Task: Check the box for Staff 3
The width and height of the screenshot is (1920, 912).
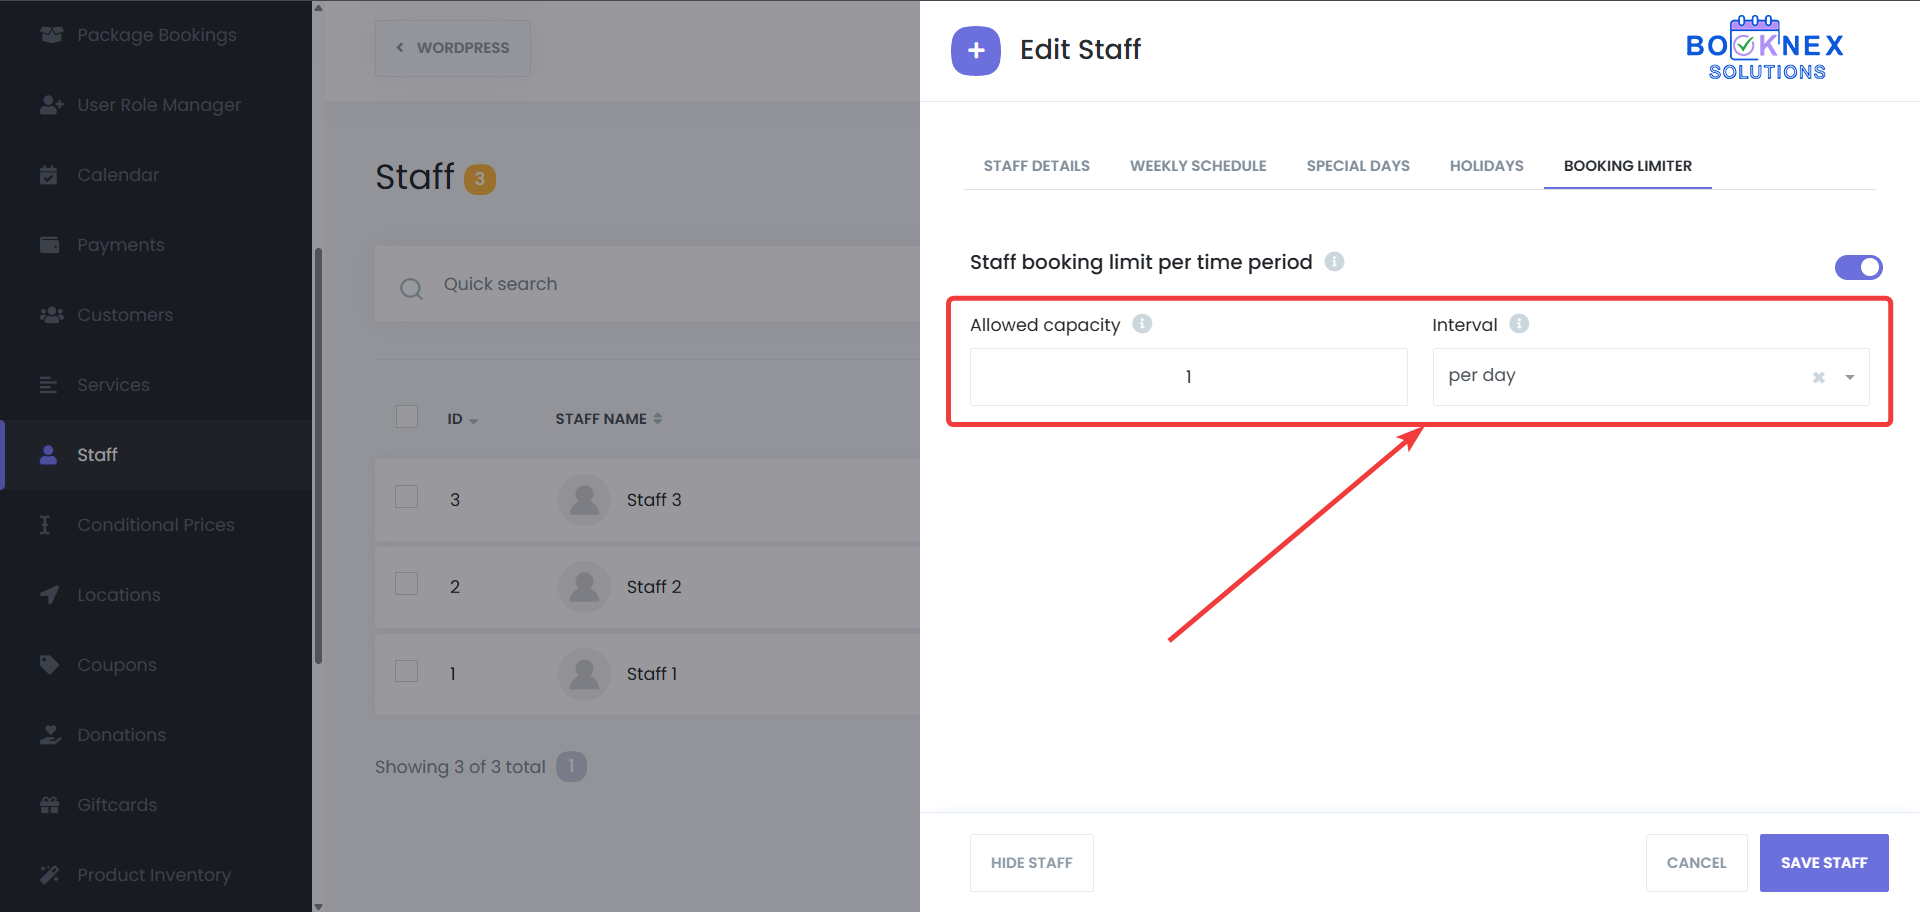Action: click(x=407, y=497)
